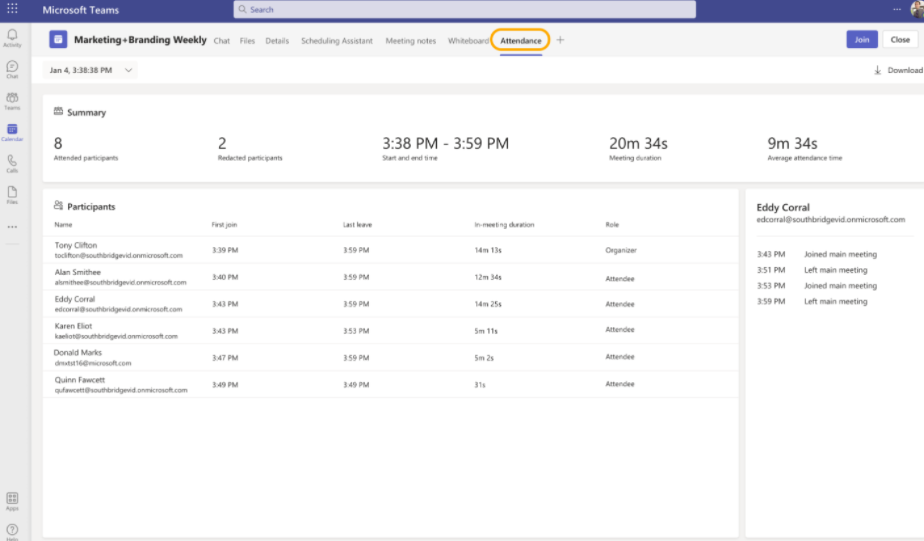
Task: Open Files in the left sidebar
Action: coord(12,193)
